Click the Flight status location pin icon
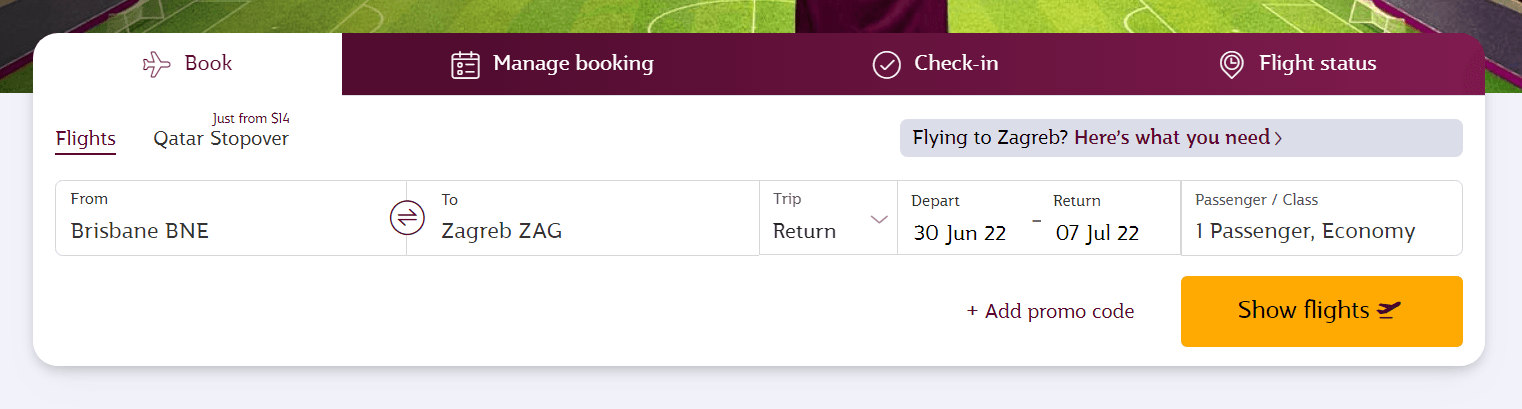This screenshot has height=409, width=1522. [x=1231, y=65]
